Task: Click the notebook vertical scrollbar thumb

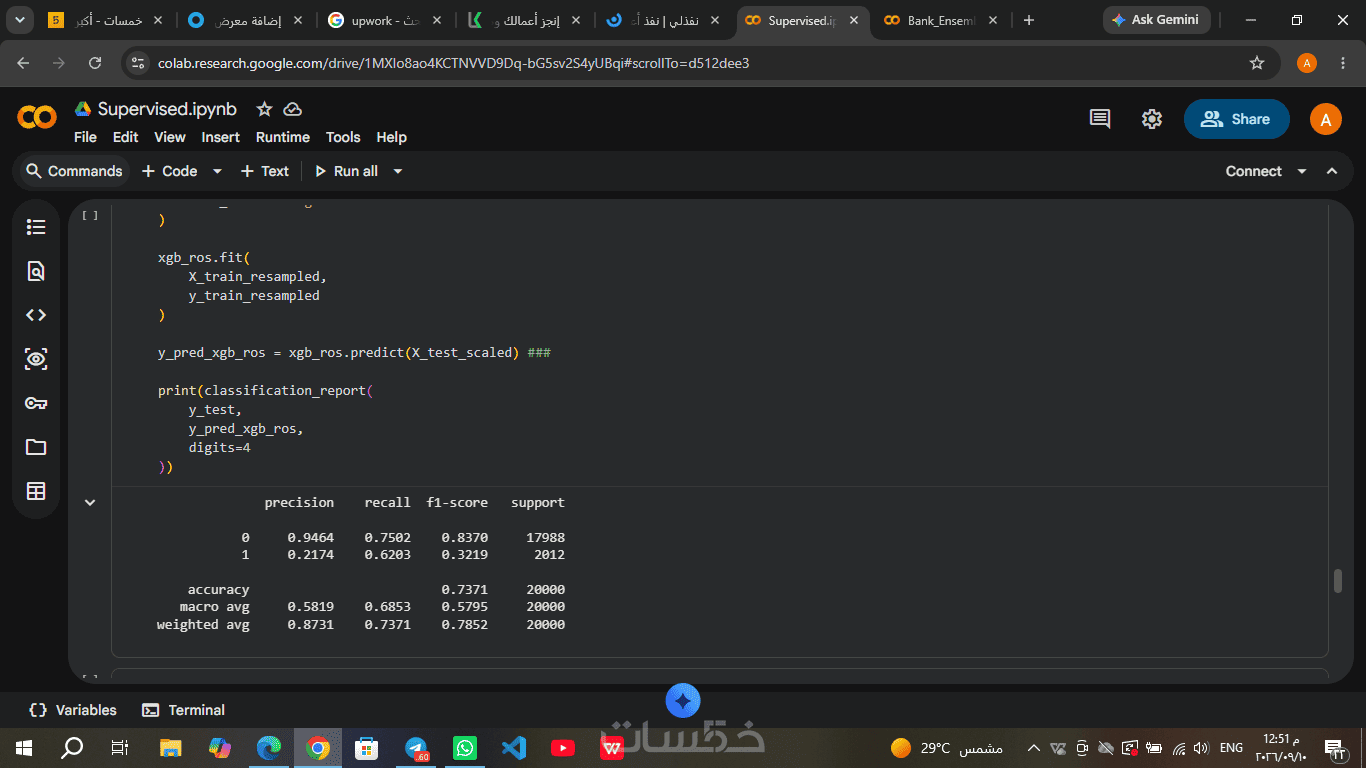Action: tap(1338, 581)
